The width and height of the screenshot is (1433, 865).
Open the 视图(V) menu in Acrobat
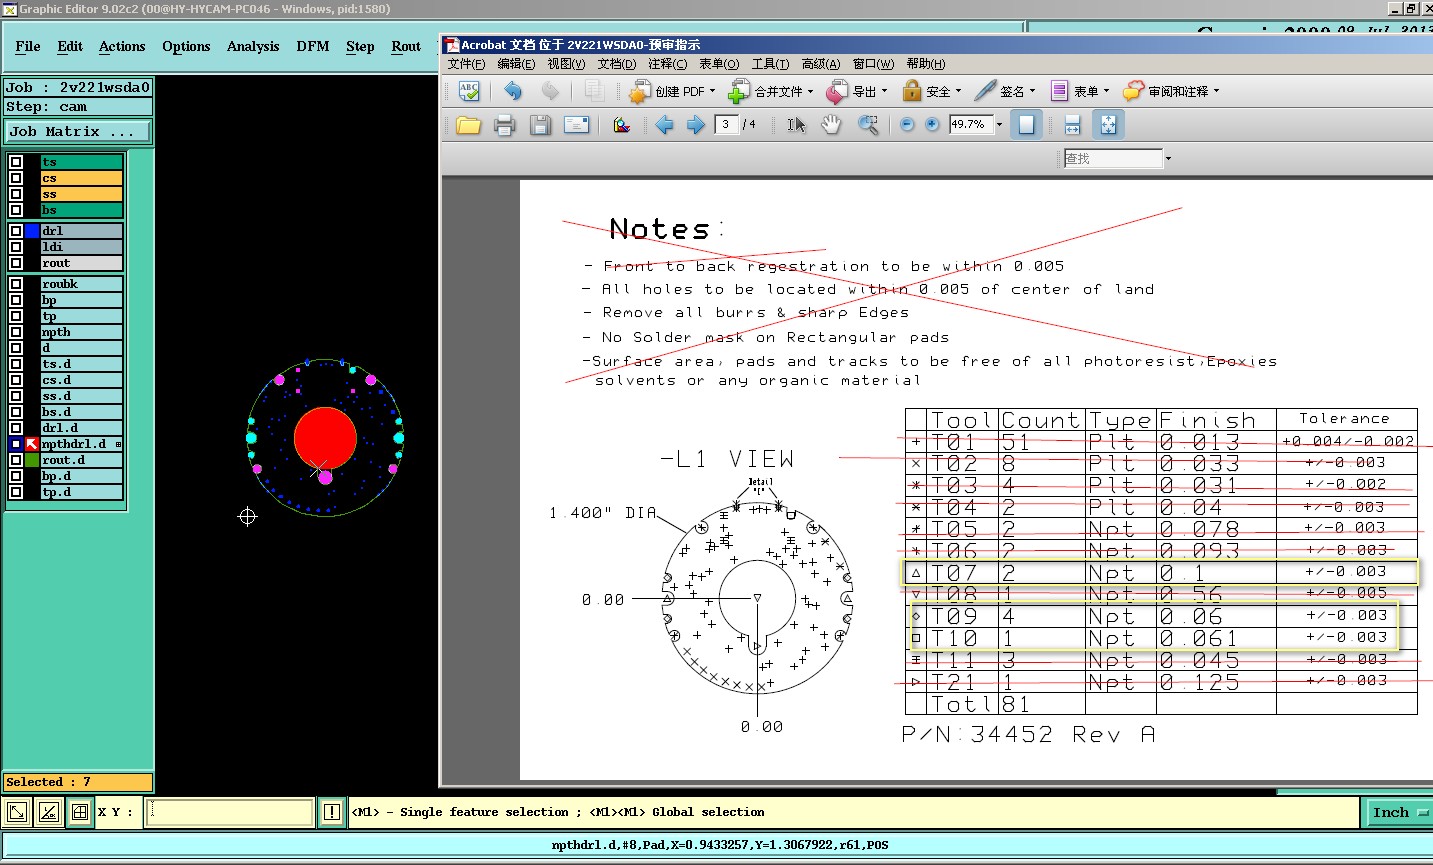pyautogui.click(x=566, y=64)
